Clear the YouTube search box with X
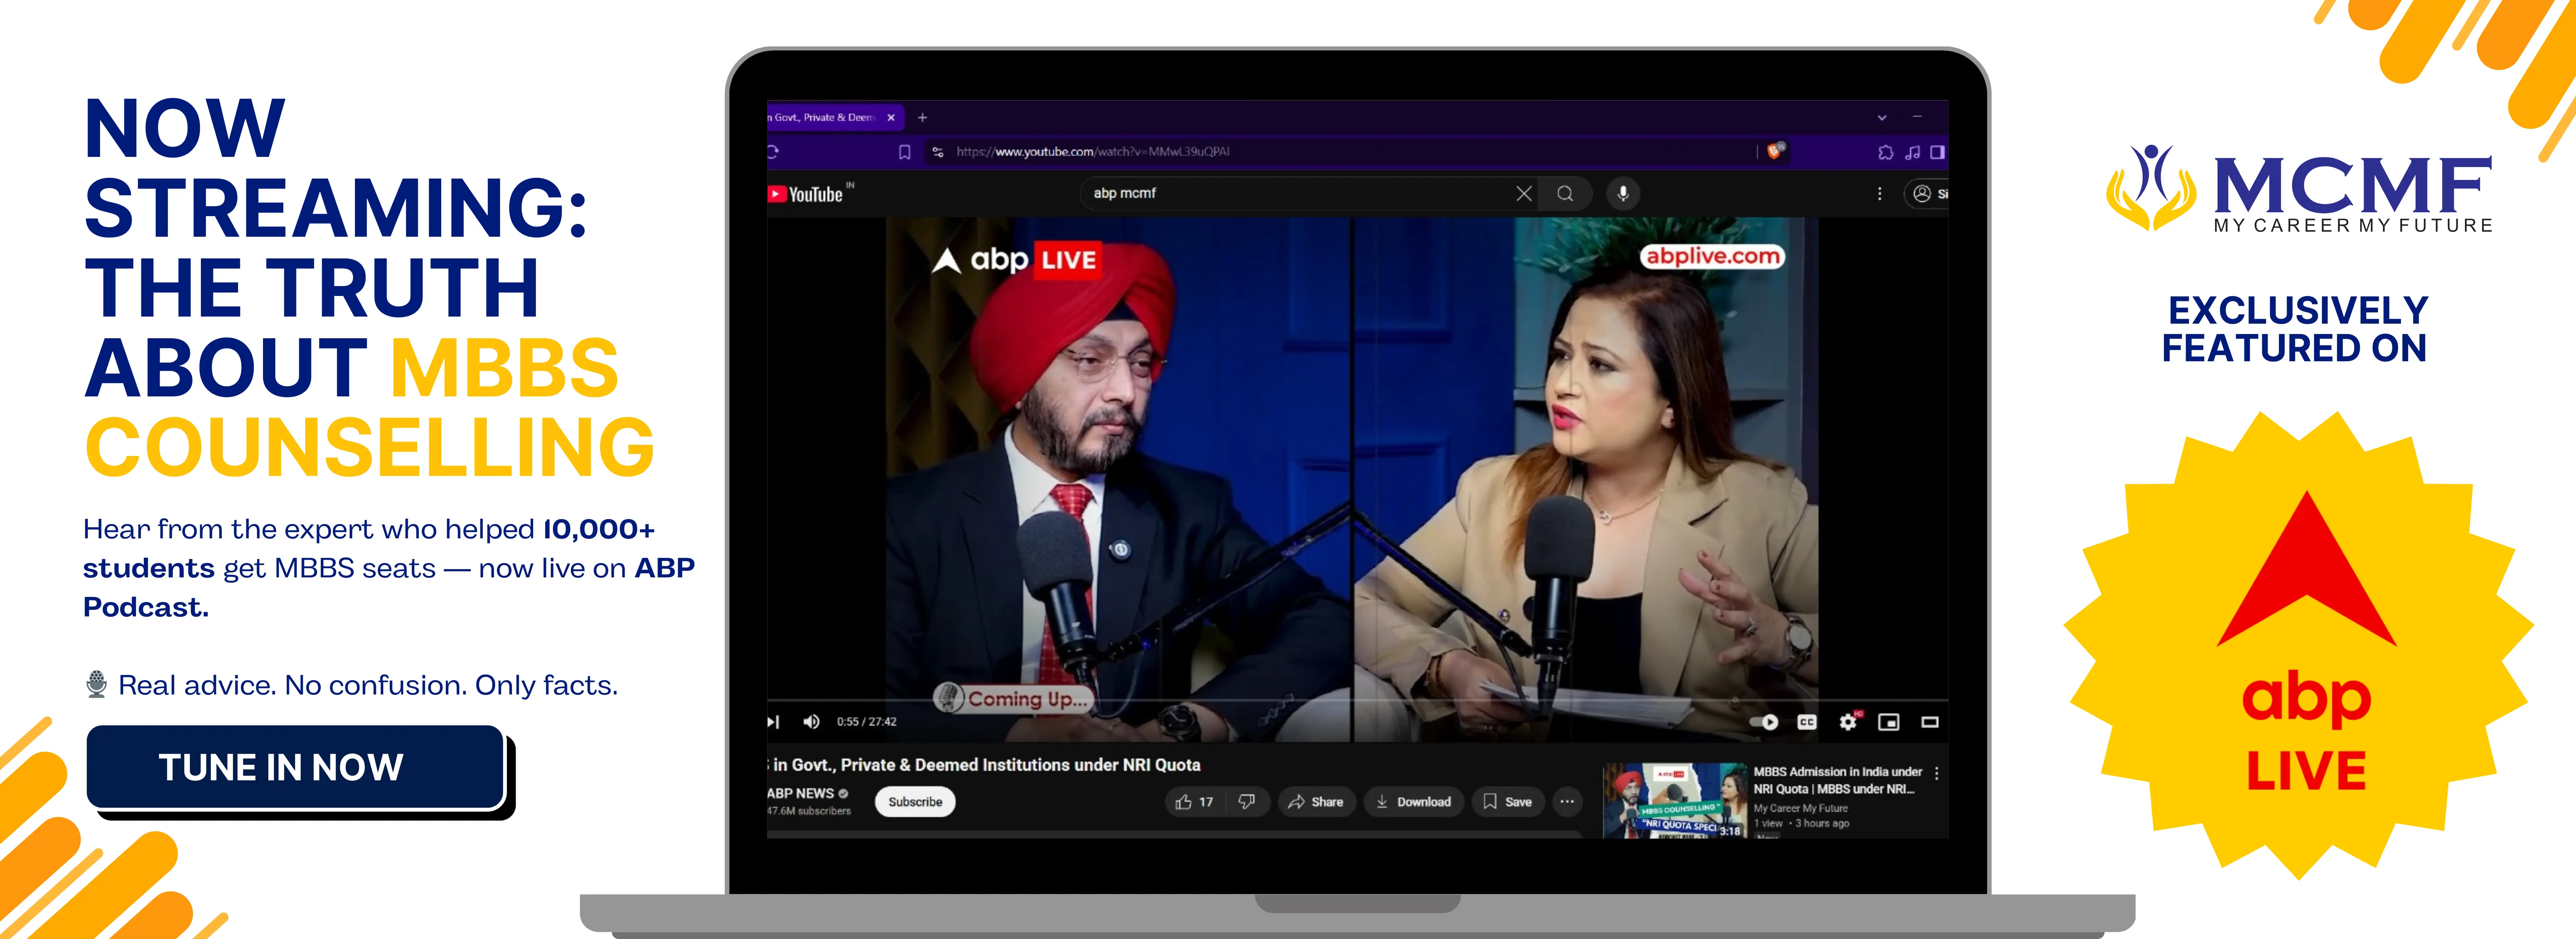This screenshot has width=2576, height=939. pyautogui.click(x=1523, y=194)
